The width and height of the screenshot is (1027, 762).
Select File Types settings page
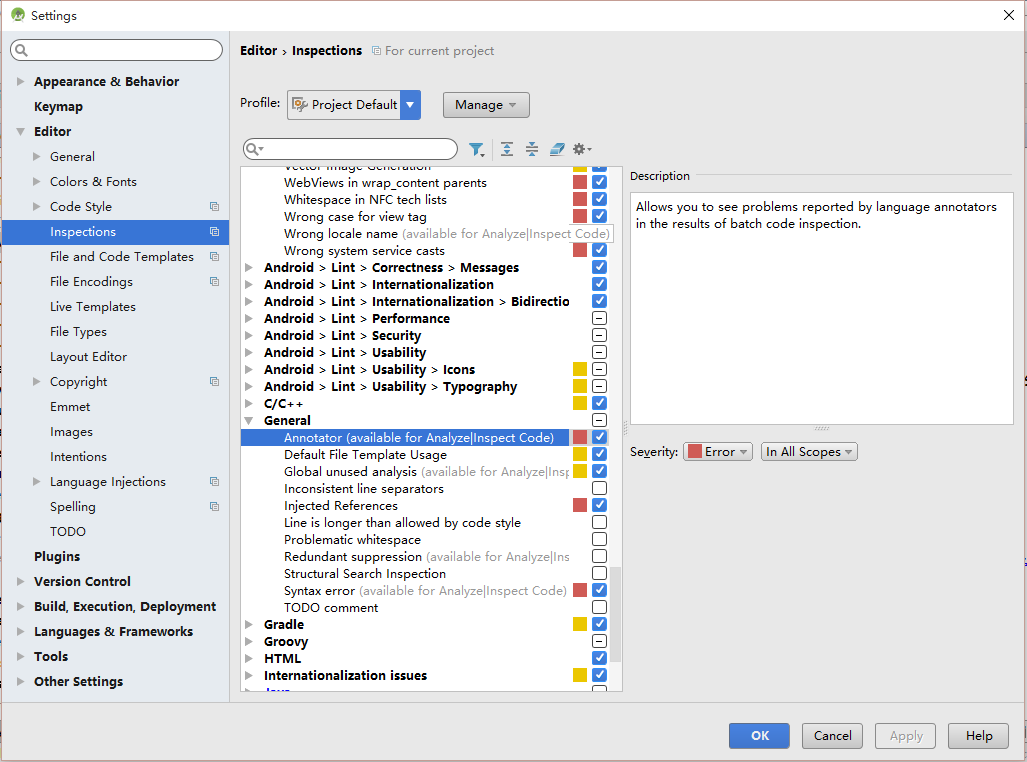coord(79,332)
